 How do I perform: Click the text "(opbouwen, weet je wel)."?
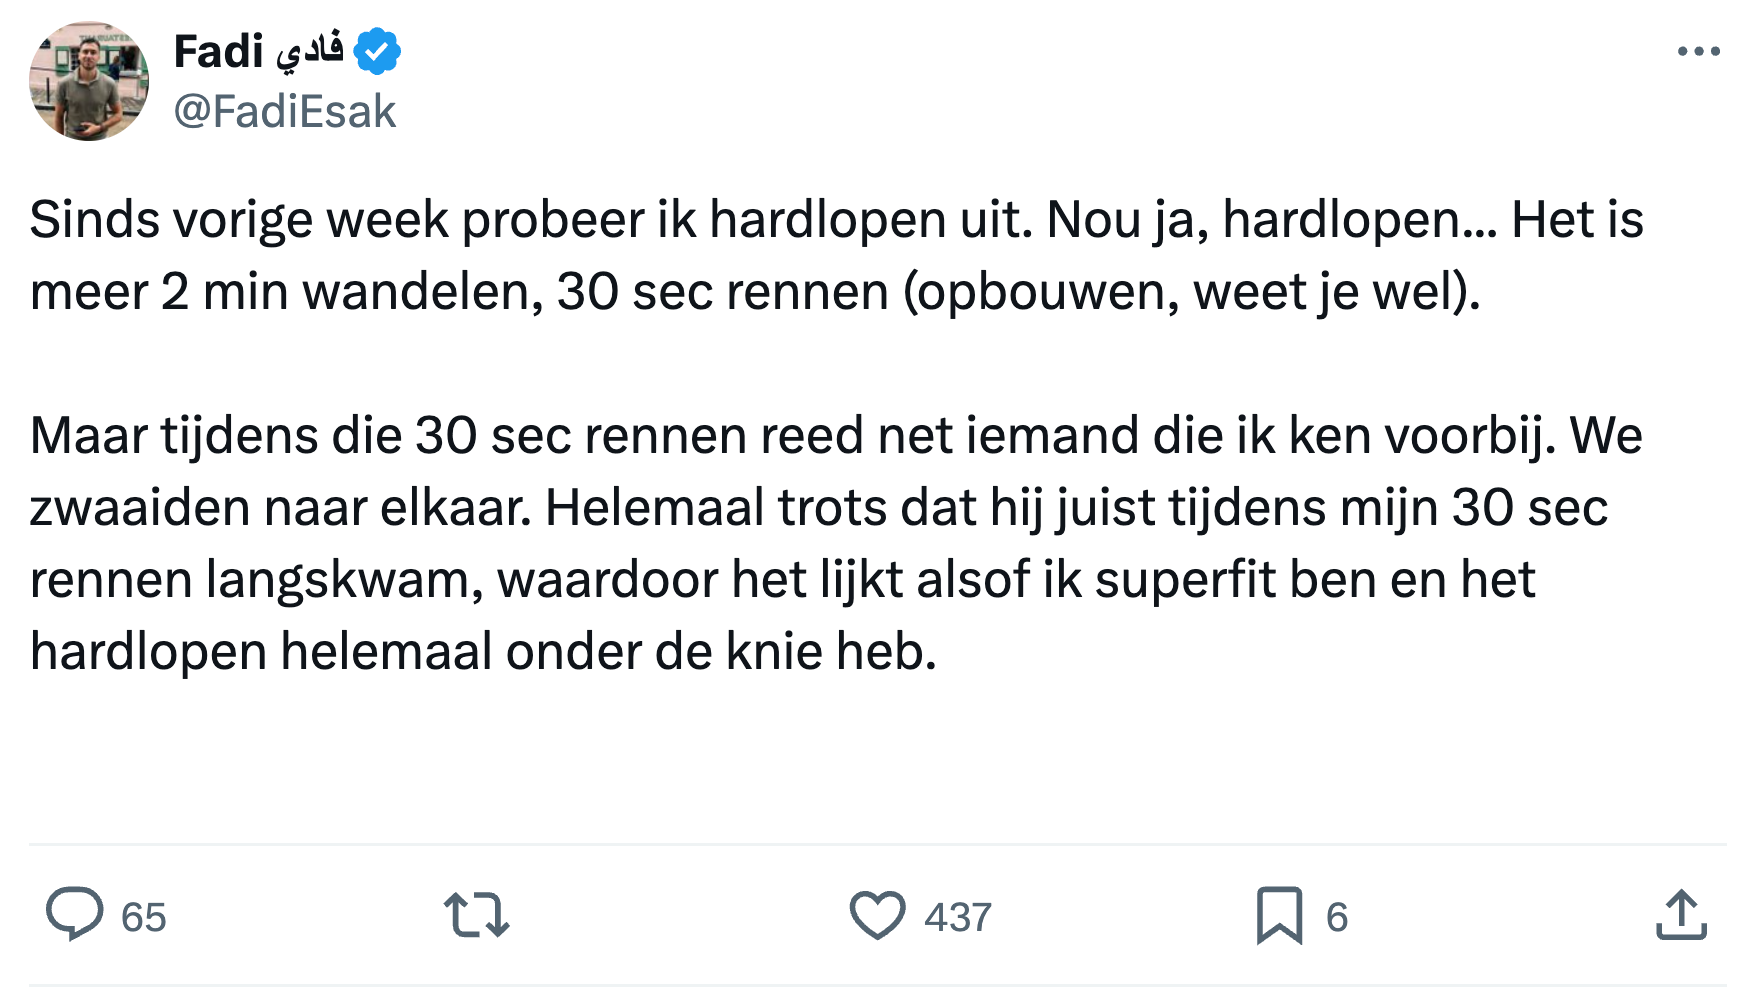pyautogui.click(x=1190, y=292)
